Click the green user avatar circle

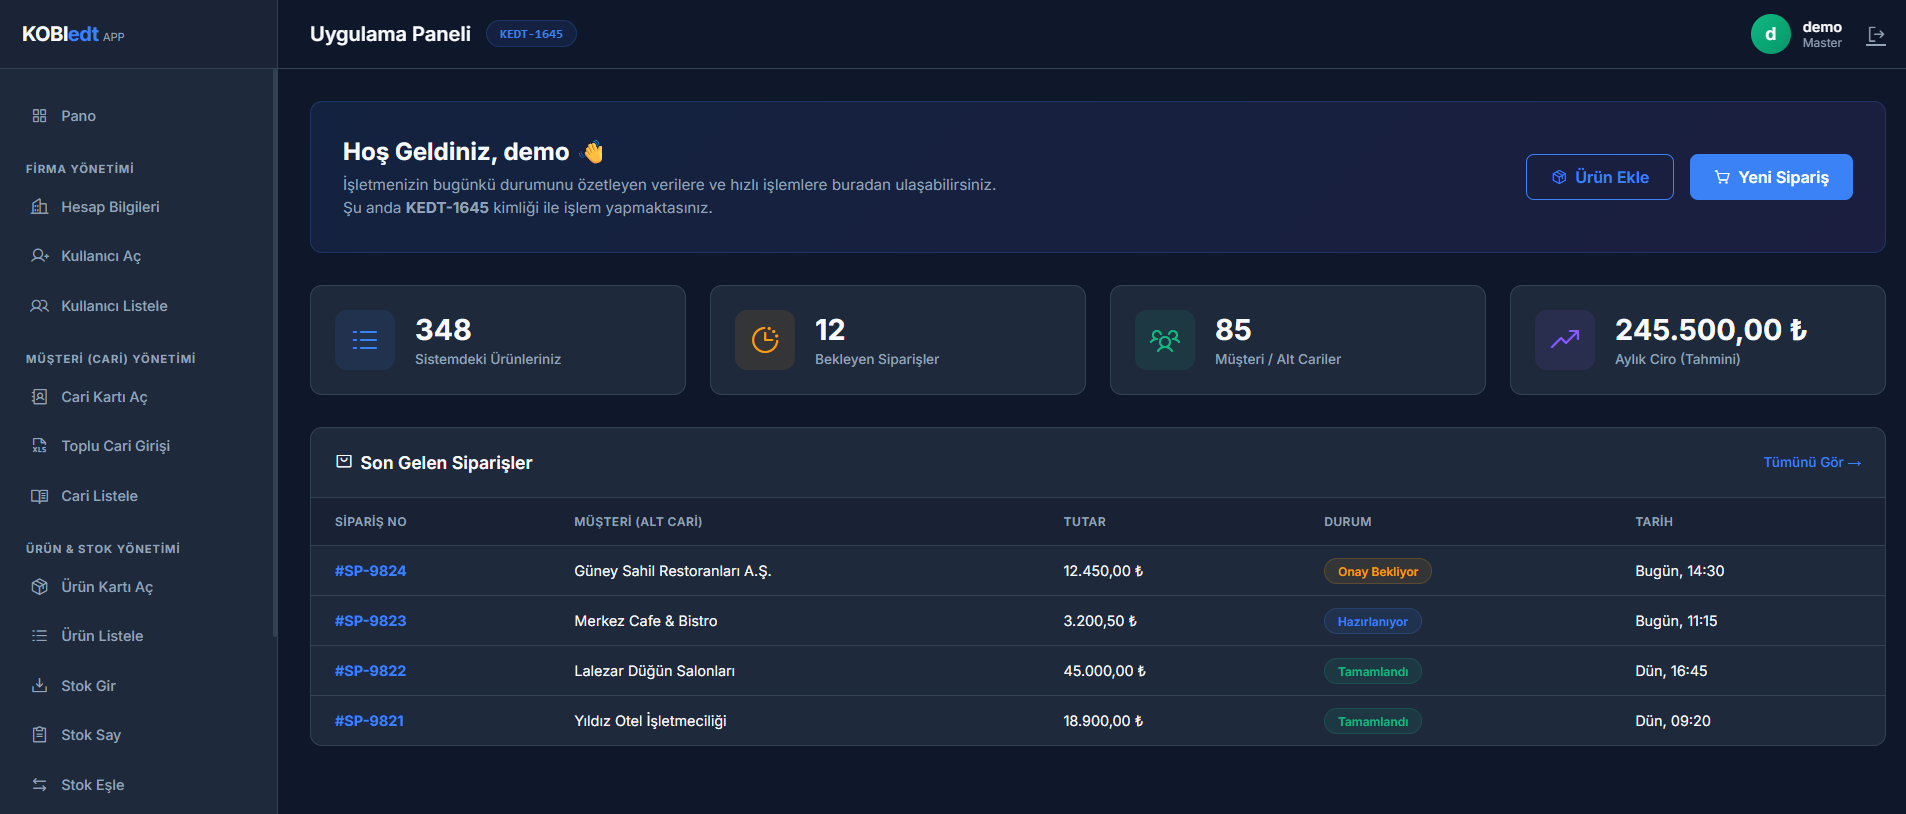pos(1770,34)
